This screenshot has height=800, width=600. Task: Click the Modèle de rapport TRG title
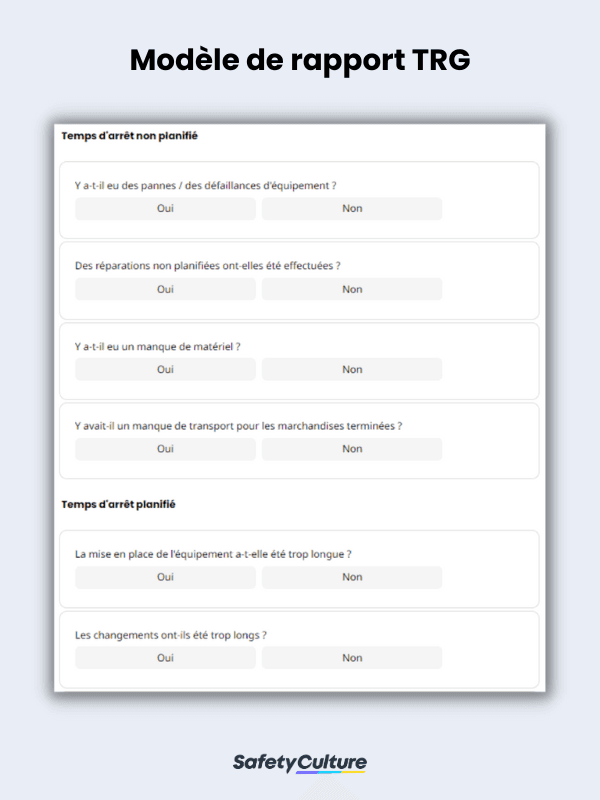coord(300,60)
